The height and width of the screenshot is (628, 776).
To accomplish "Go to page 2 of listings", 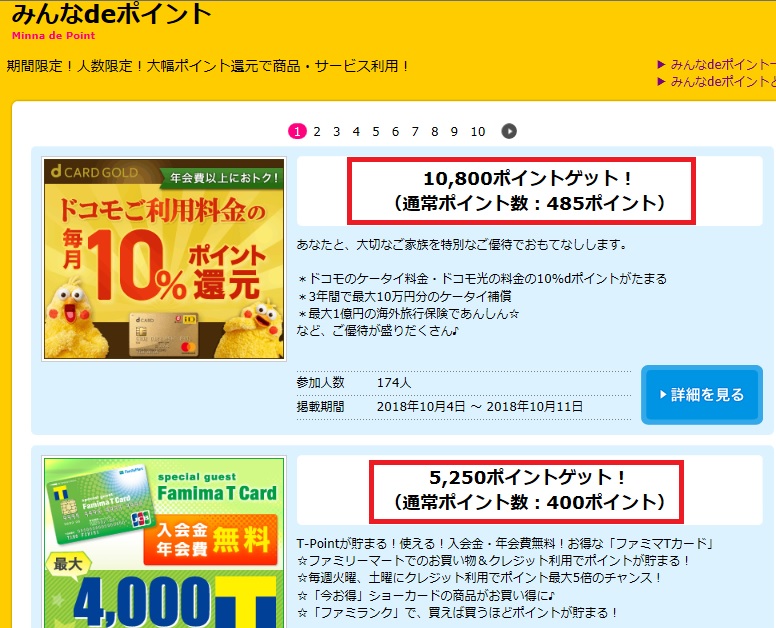I will pyautogui.click(x=317, y=132).
